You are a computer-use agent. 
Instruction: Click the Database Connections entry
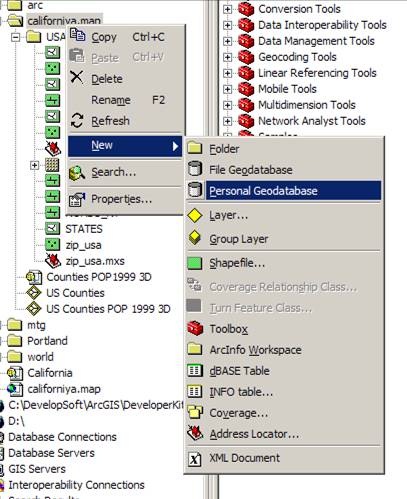click(62, 437)
